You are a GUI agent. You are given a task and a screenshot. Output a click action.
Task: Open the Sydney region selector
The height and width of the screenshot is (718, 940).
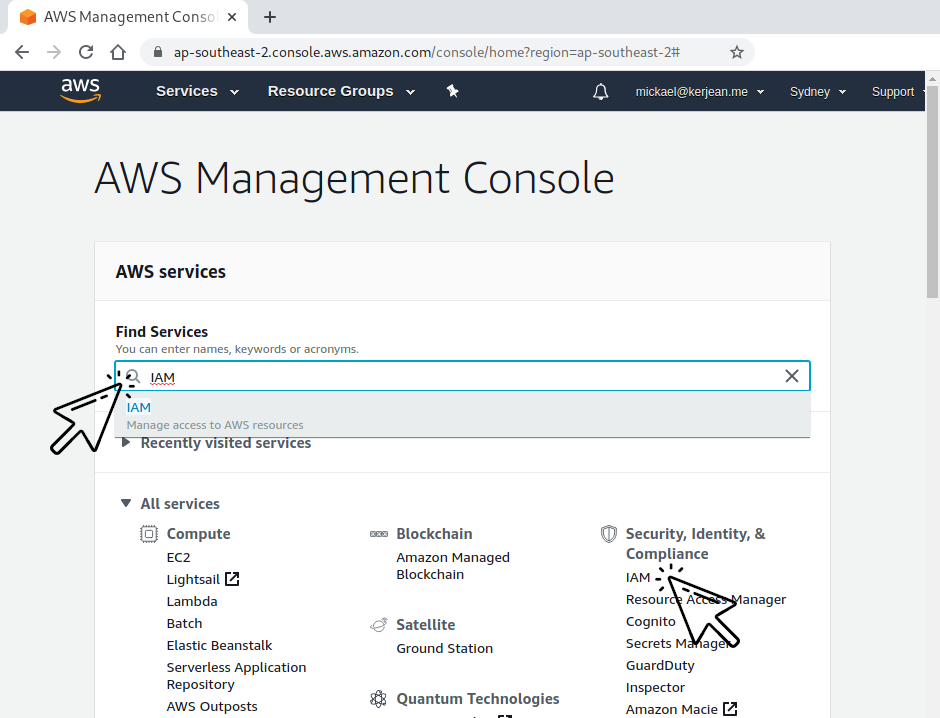[818, 92]
